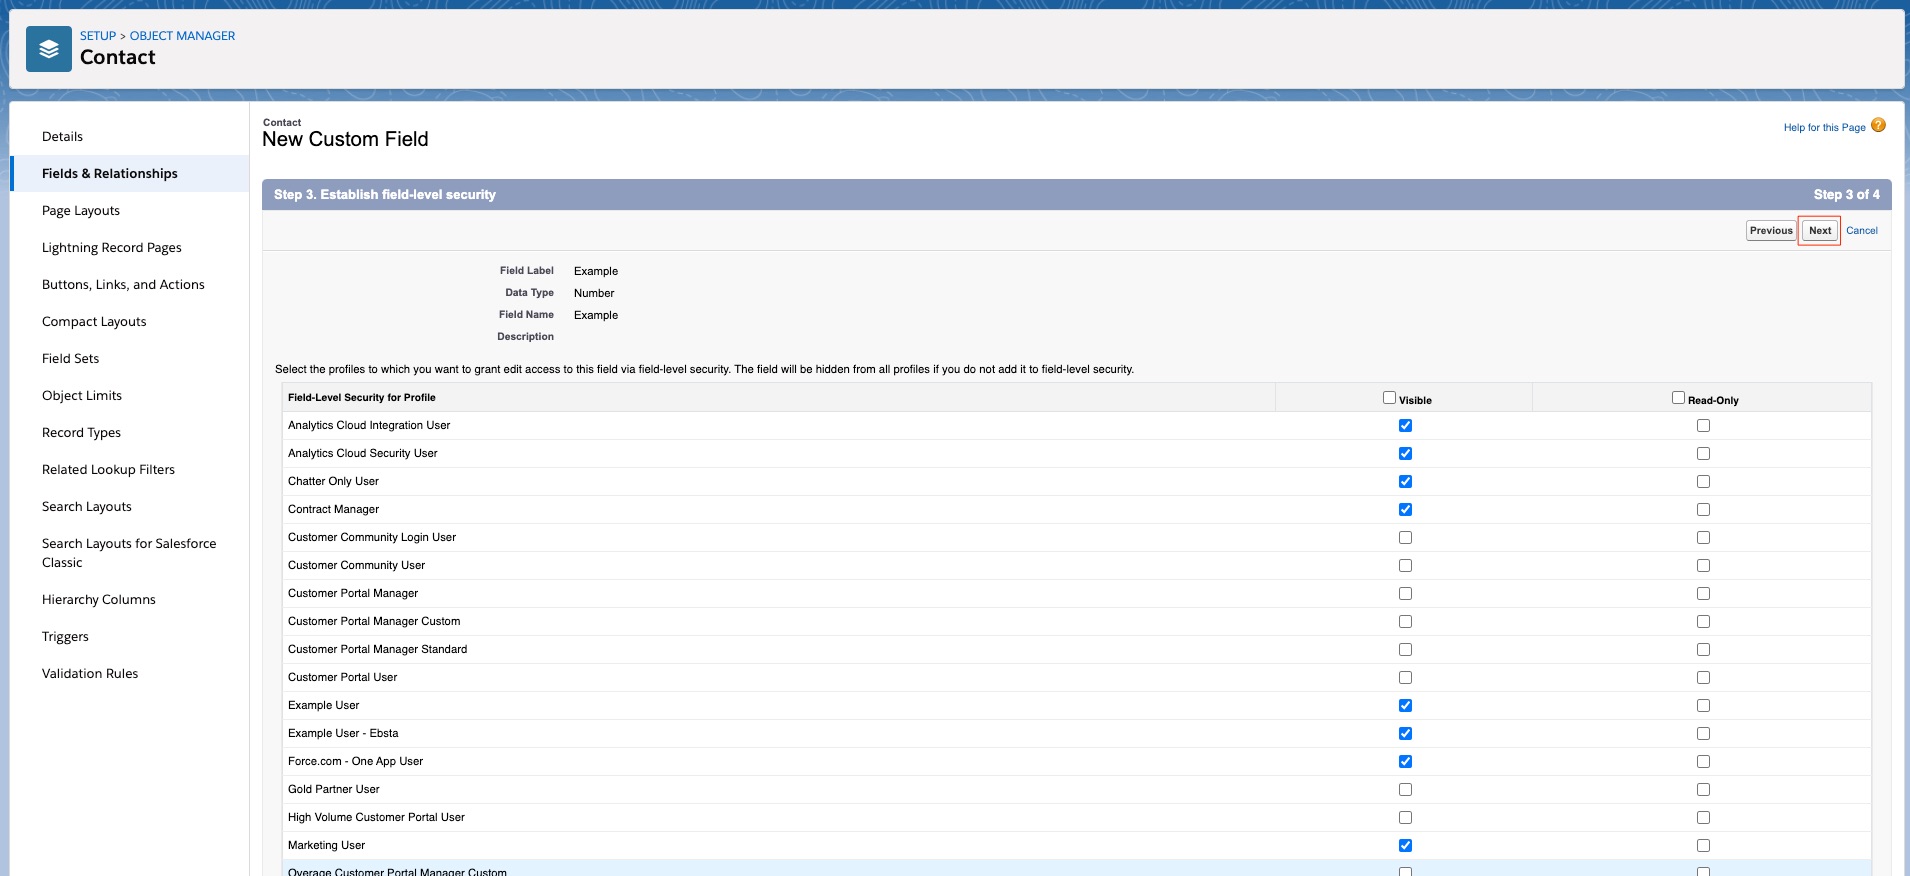
Task: Toggle the Read-Only header select-all checkbox
Action: [x=1678, y=398]
